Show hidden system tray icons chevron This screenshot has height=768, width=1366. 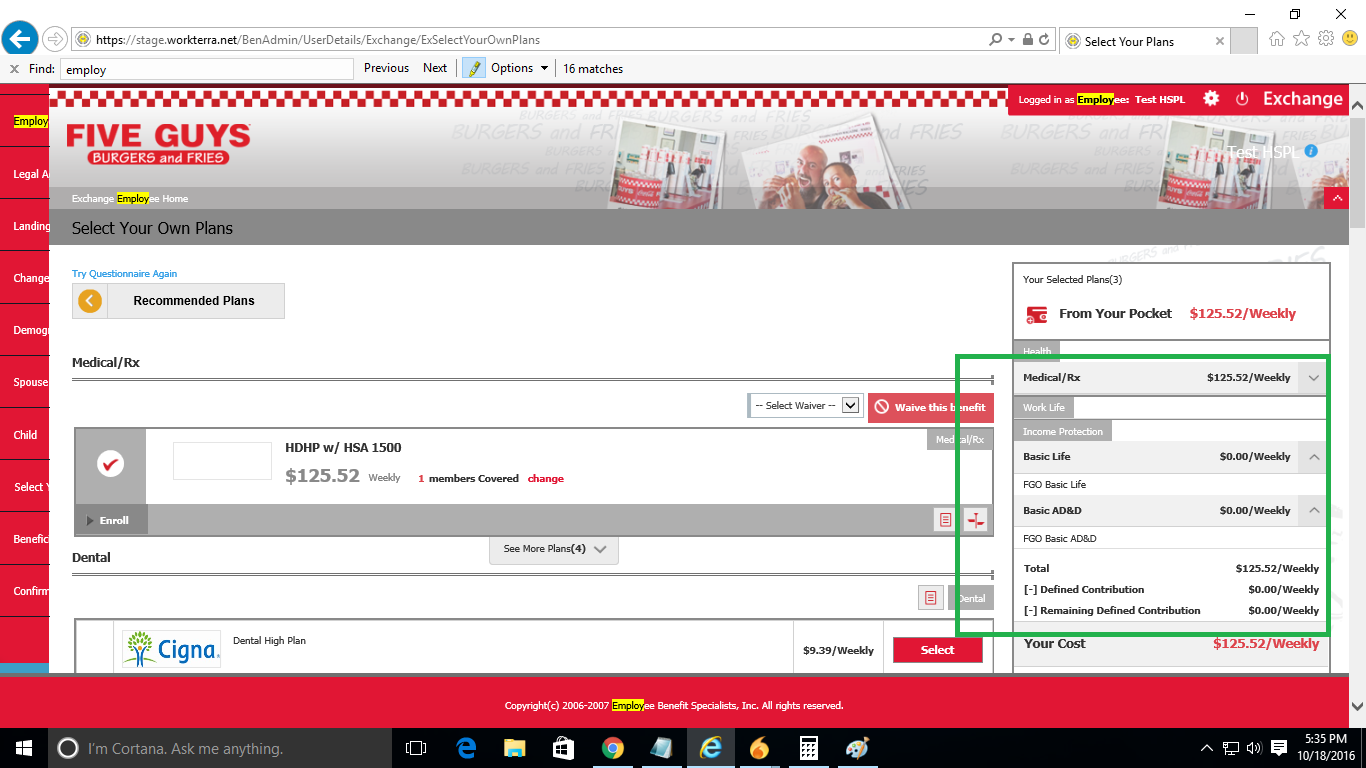tap(1207, 748)
